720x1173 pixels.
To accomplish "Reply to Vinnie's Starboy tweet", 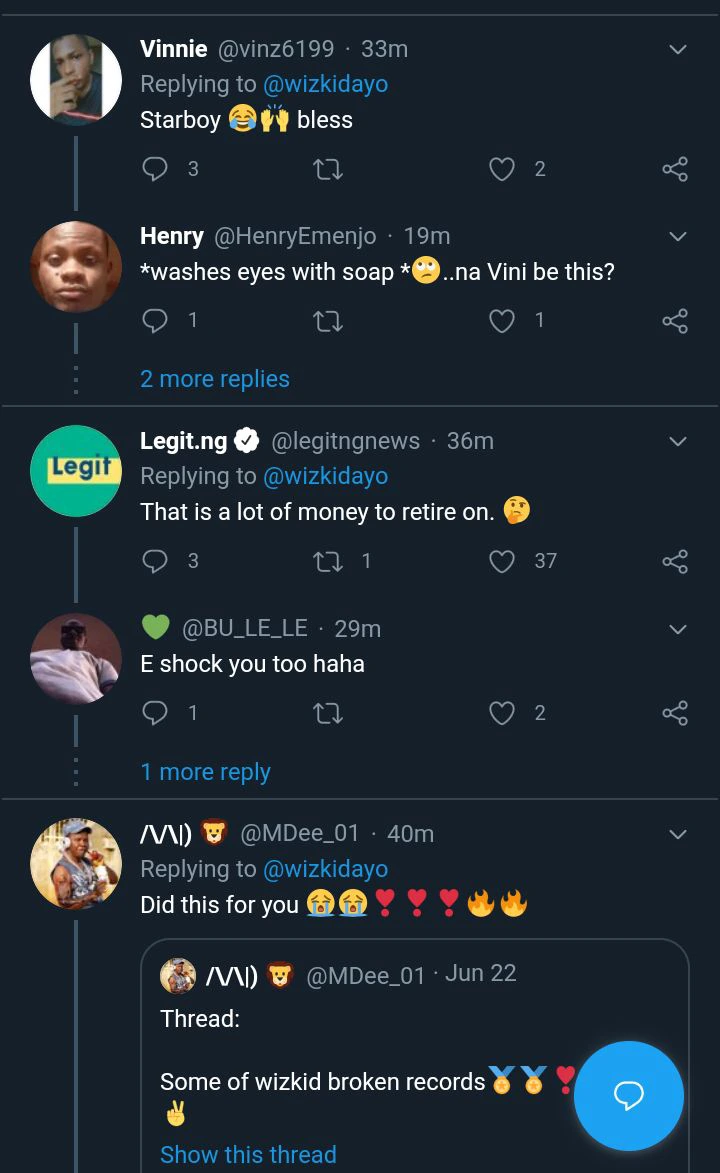I will (155, 169).
